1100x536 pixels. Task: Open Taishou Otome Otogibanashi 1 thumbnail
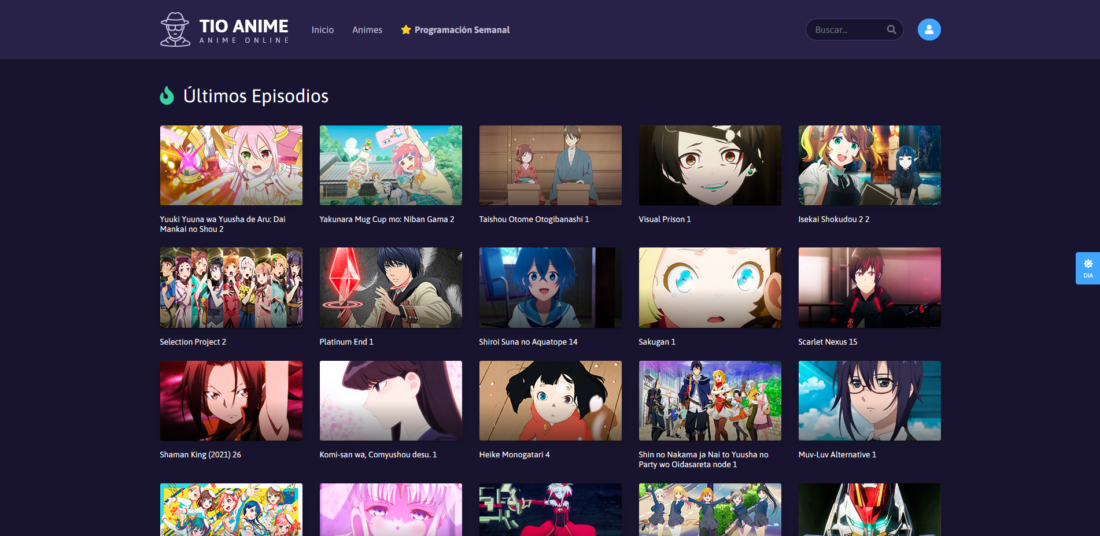[551, 166]
